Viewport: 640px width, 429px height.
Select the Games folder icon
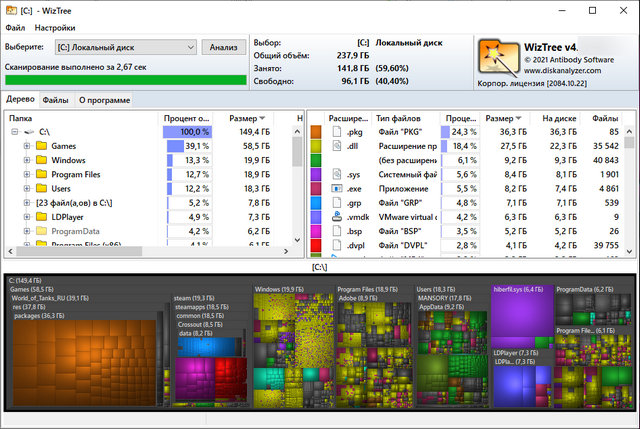[41, 146]
